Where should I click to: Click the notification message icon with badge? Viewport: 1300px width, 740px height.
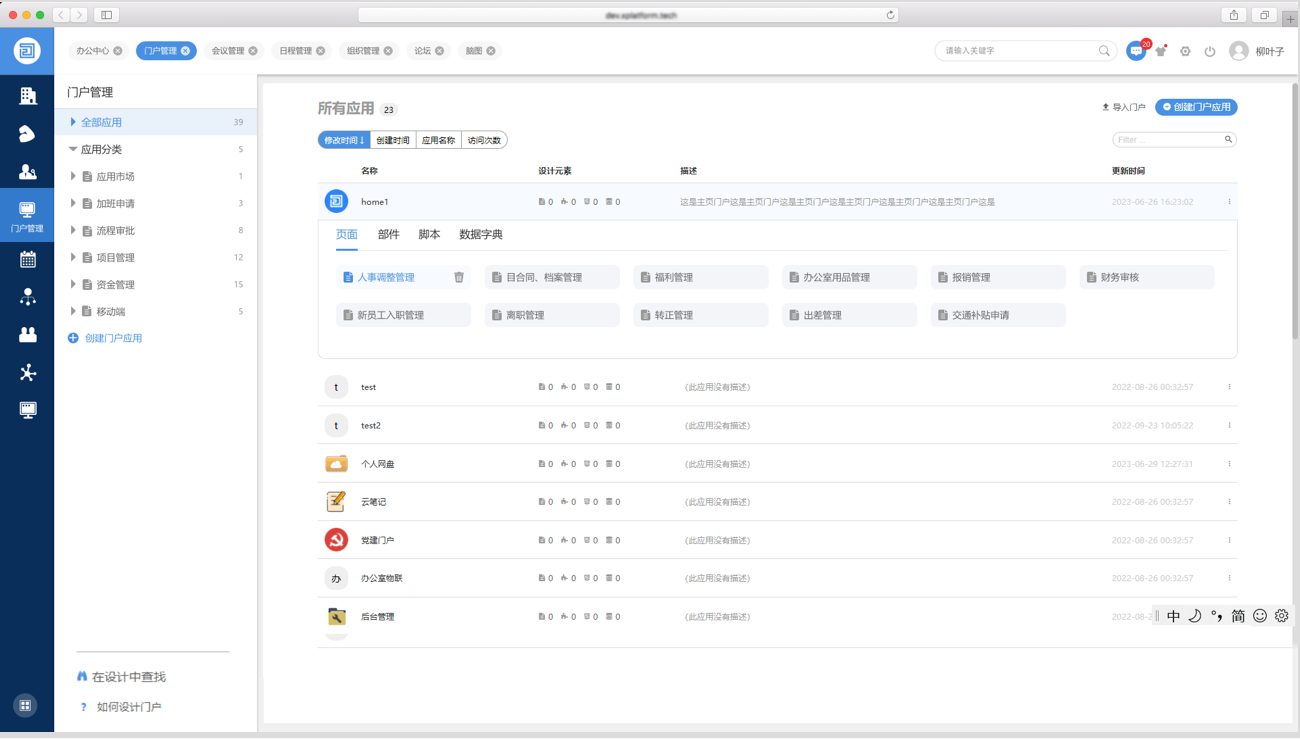pyautogui.click(x=1136, y=51)
